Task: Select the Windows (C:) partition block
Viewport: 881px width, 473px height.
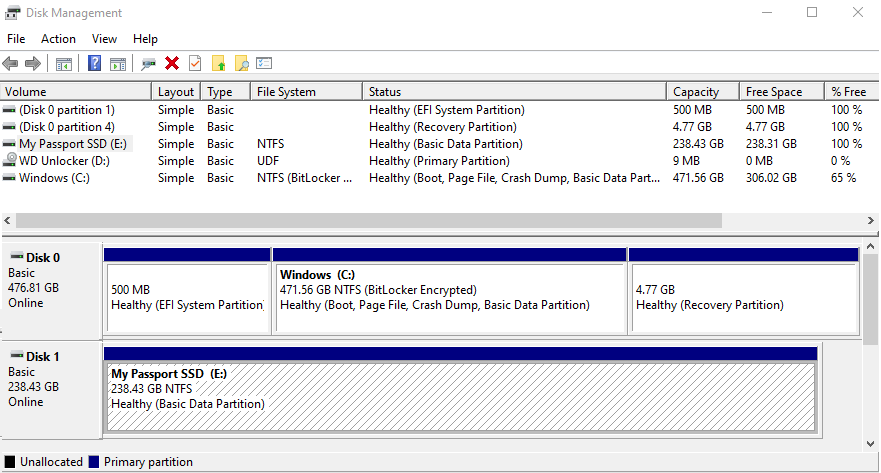Action: tap(449, 298)
